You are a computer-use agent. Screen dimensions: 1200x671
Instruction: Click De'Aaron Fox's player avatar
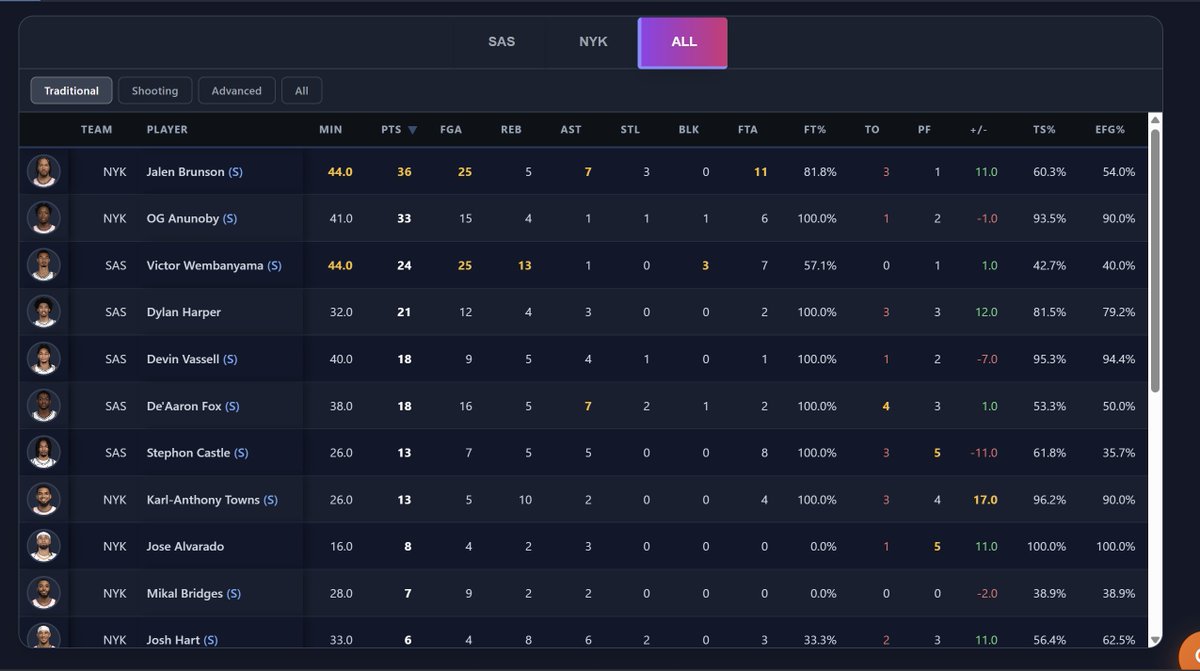(44, 406)
